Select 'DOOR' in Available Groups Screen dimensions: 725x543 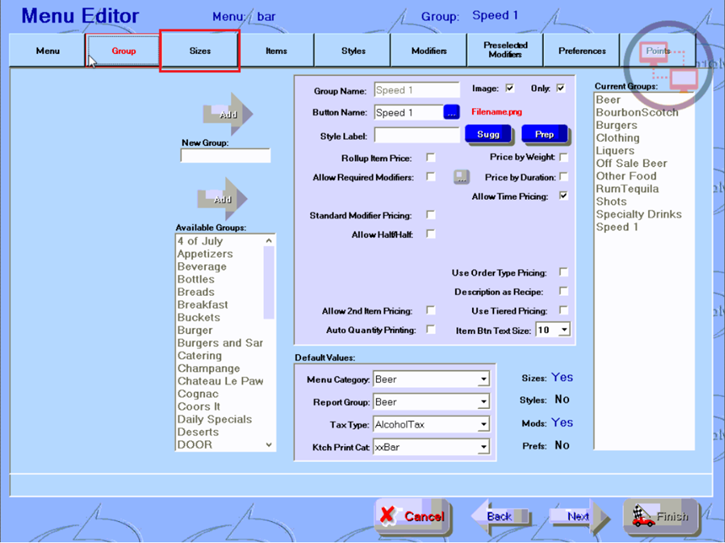click(220, 444)
